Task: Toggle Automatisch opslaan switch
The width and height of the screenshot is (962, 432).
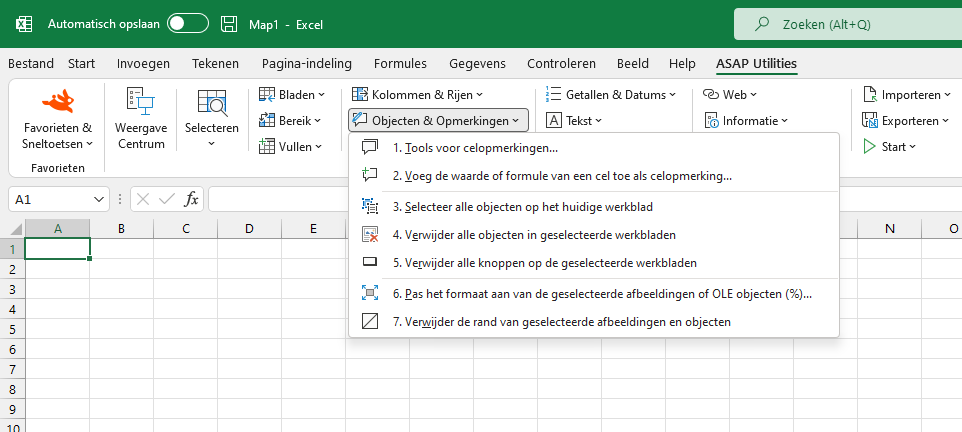Action: point(188,24)
